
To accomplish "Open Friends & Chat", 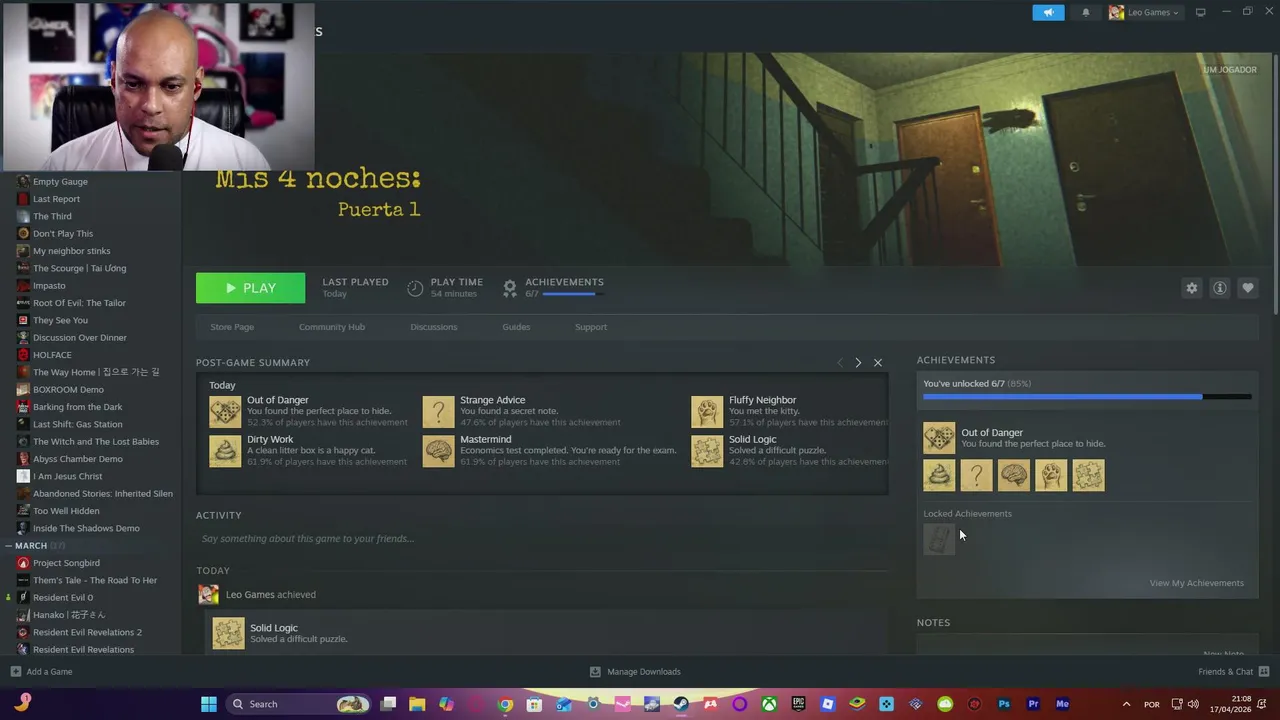I will [x=1233, y=672].
